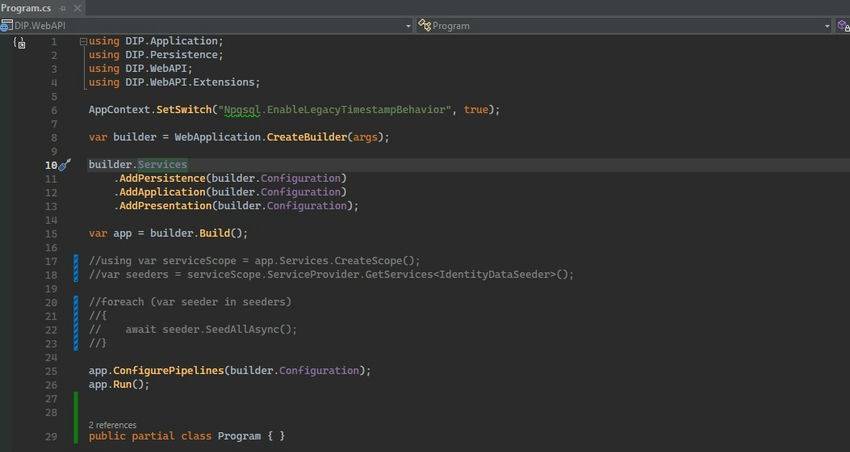This screenshot has width=850, height=452.
Task: Click 'AddApplication' on line 12
Action: coord(163,192)
